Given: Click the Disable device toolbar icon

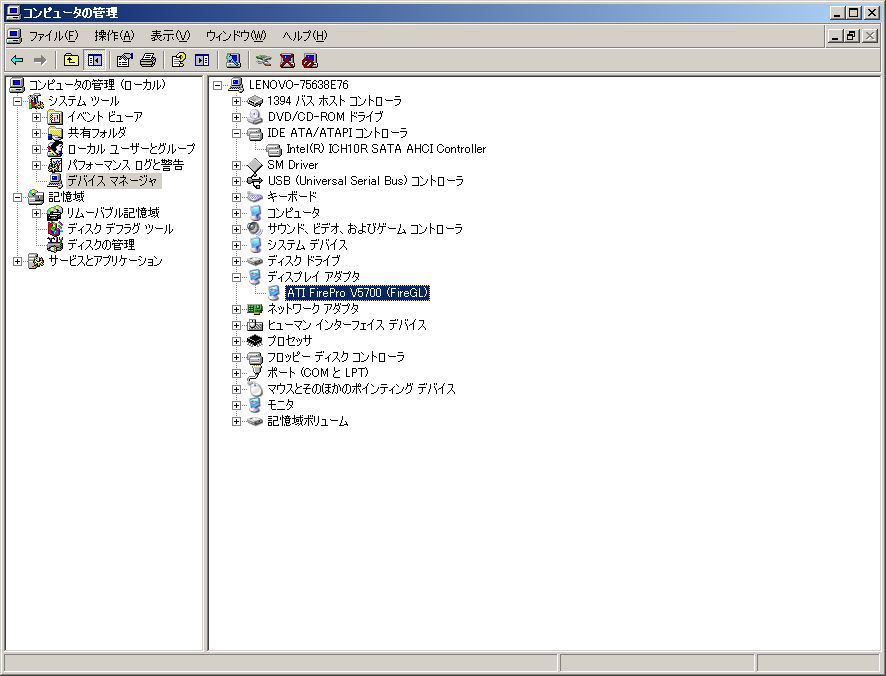Looking at the screenshot, I should pos(310,60).
